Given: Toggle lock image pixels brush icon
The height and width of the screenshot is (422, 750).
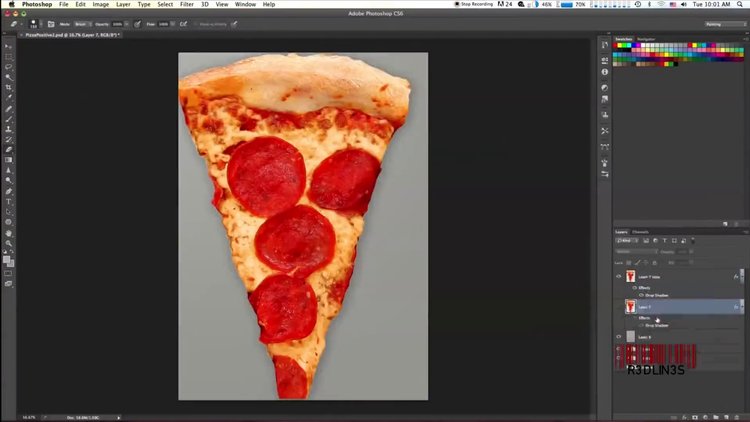Looking at the screenshot, I should point(637,263).
